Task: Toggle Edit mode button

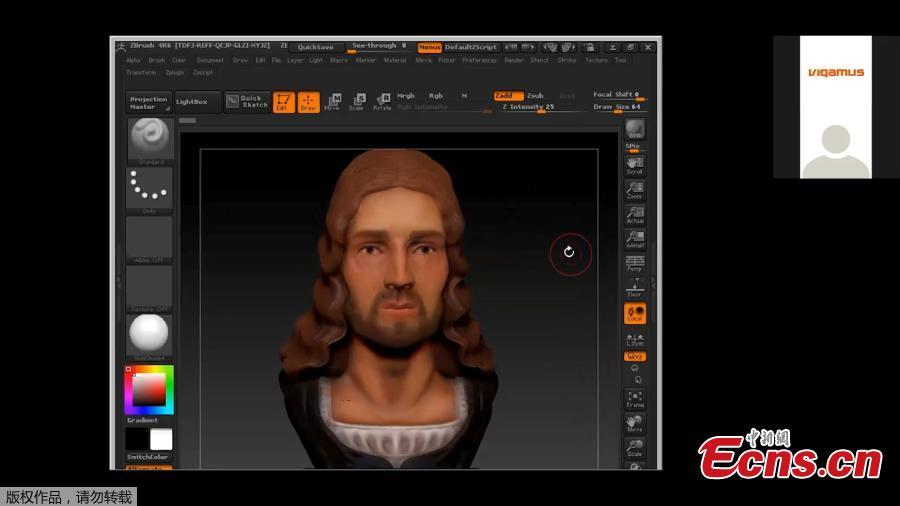Action: click(283, 101)
